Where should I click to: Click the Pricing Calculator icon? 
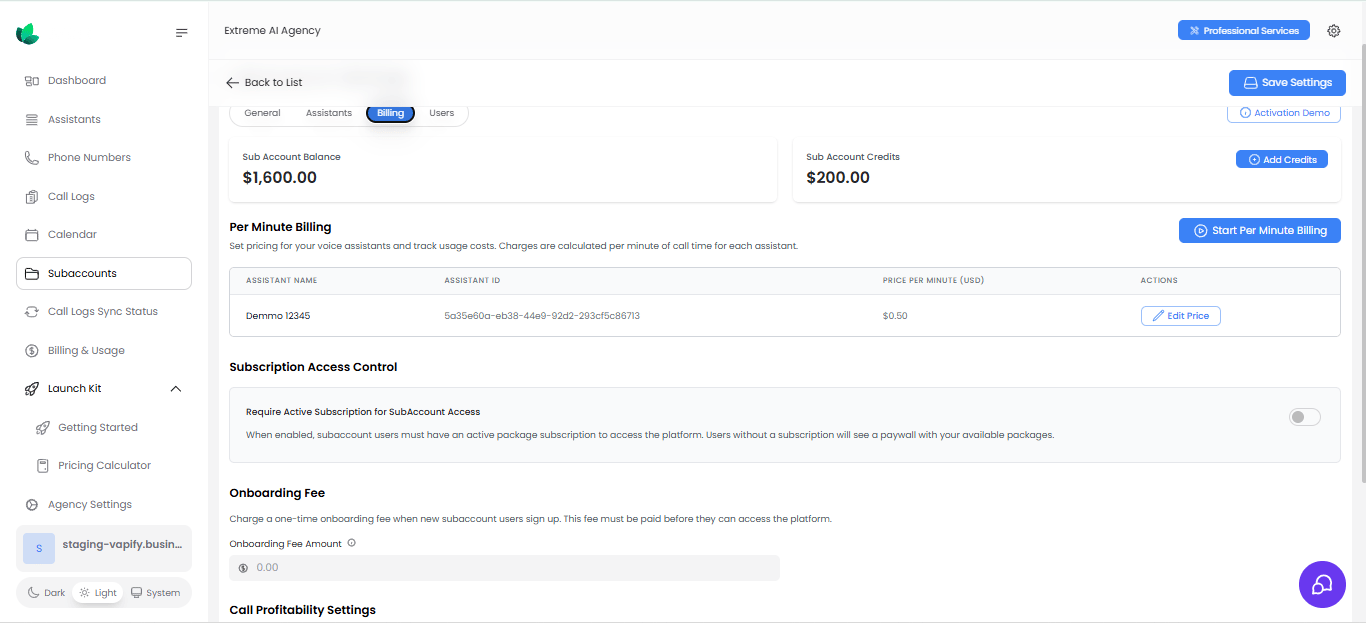[42, 466]
